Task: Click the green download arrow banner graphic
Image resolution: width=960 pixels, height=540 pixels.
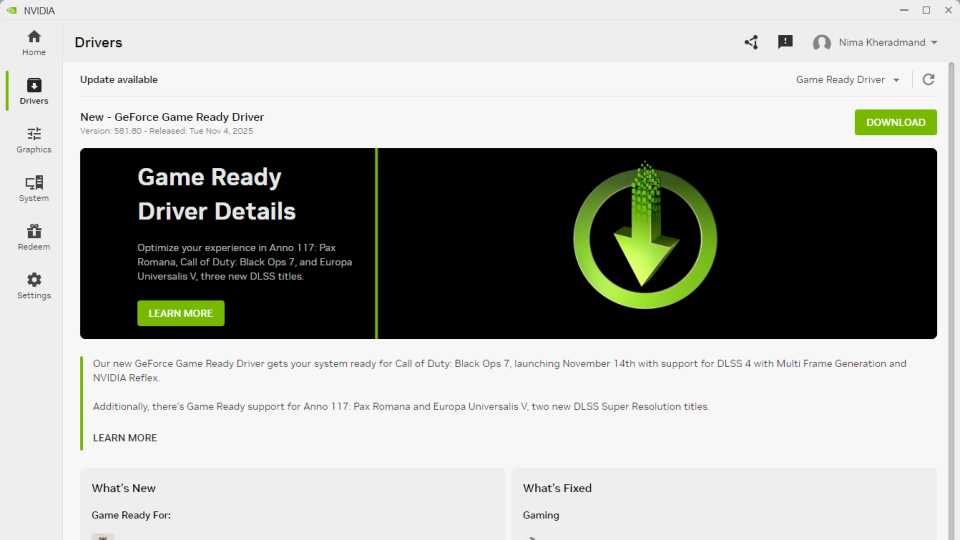Action: [645, 235]
